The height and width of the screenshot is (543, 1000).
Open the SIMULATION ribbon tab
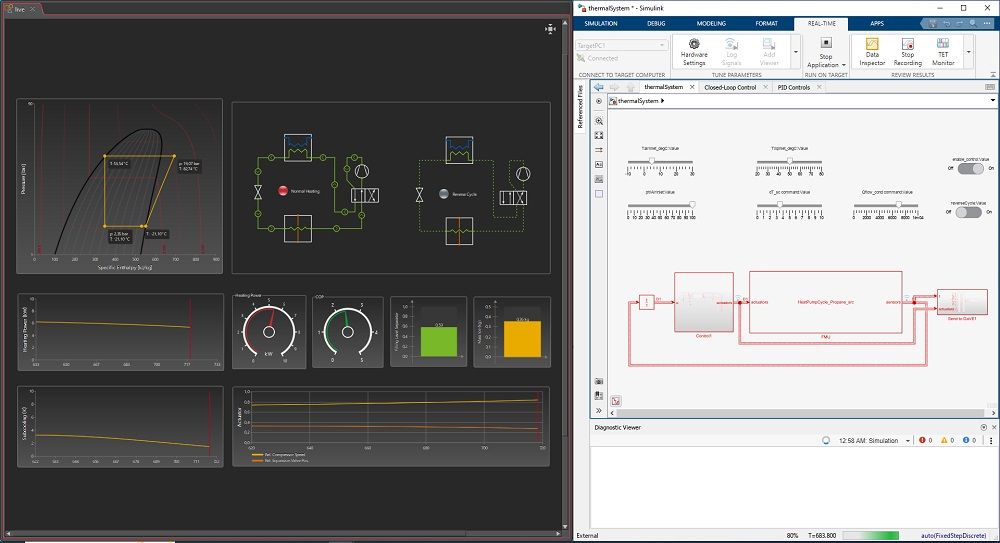click(601, 24)
